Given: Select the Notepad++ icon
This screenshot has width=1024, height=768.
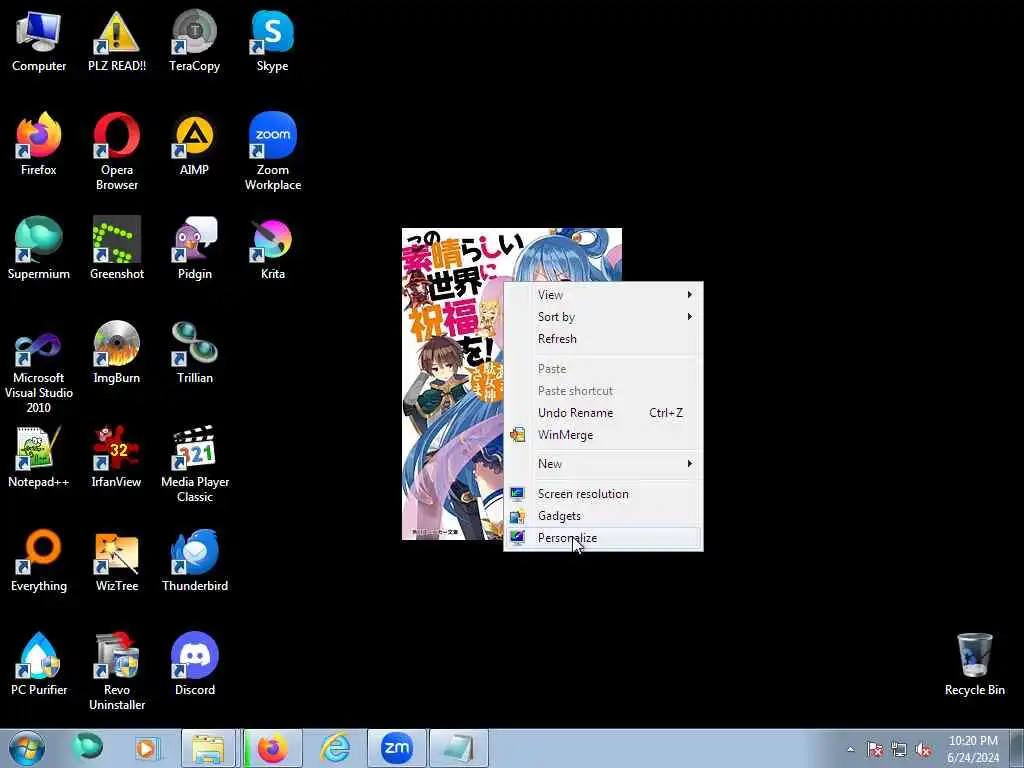Looking at the screenshot, I should point(39,456).
